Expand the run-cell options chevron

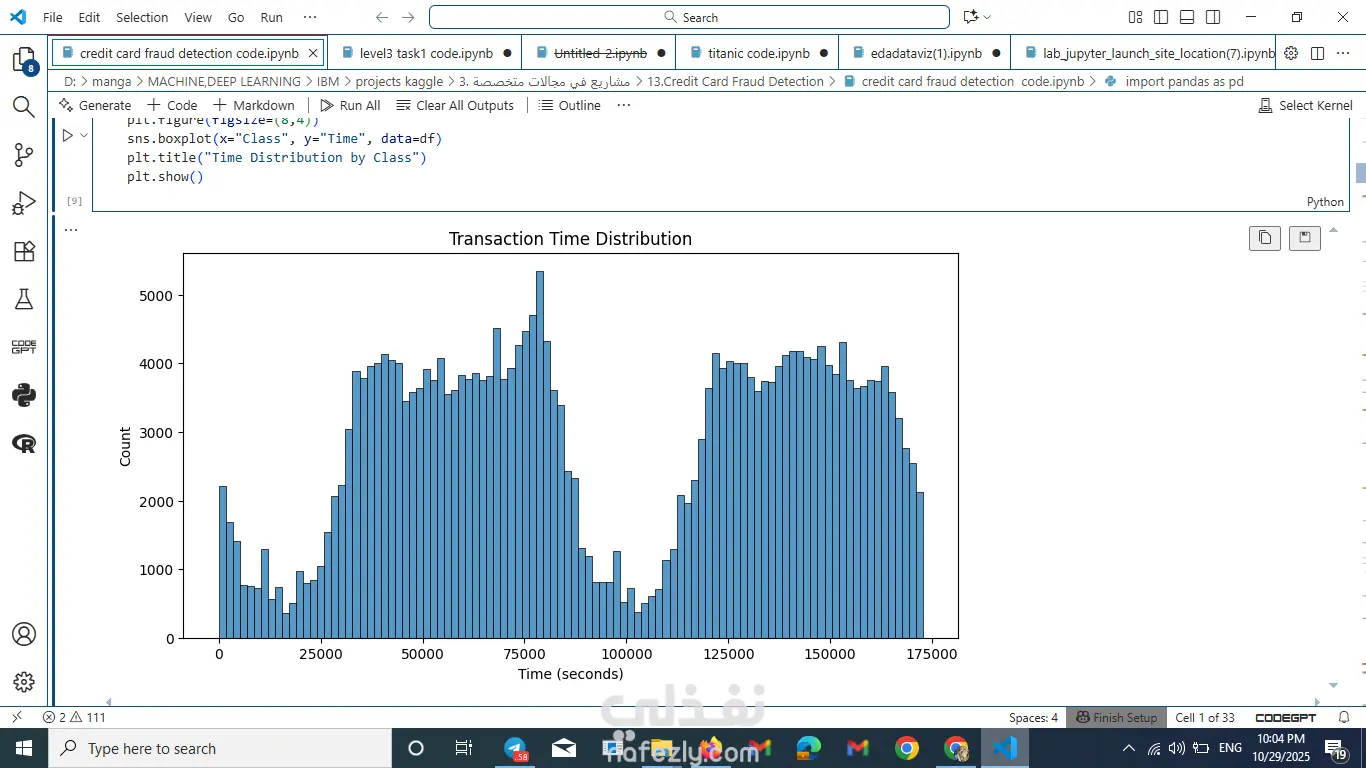pyautogui.click(x=84, y=135)
